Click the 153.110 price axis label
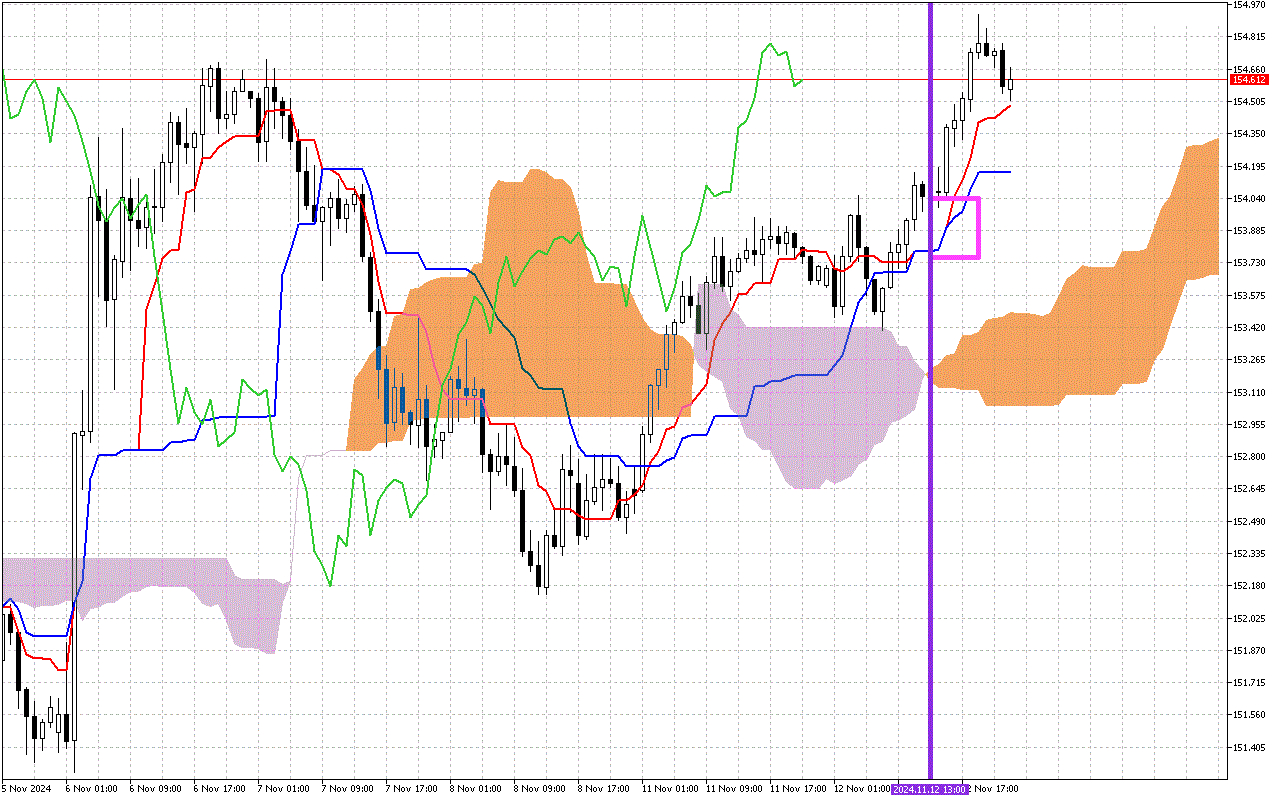 (x=1249, y=392)
